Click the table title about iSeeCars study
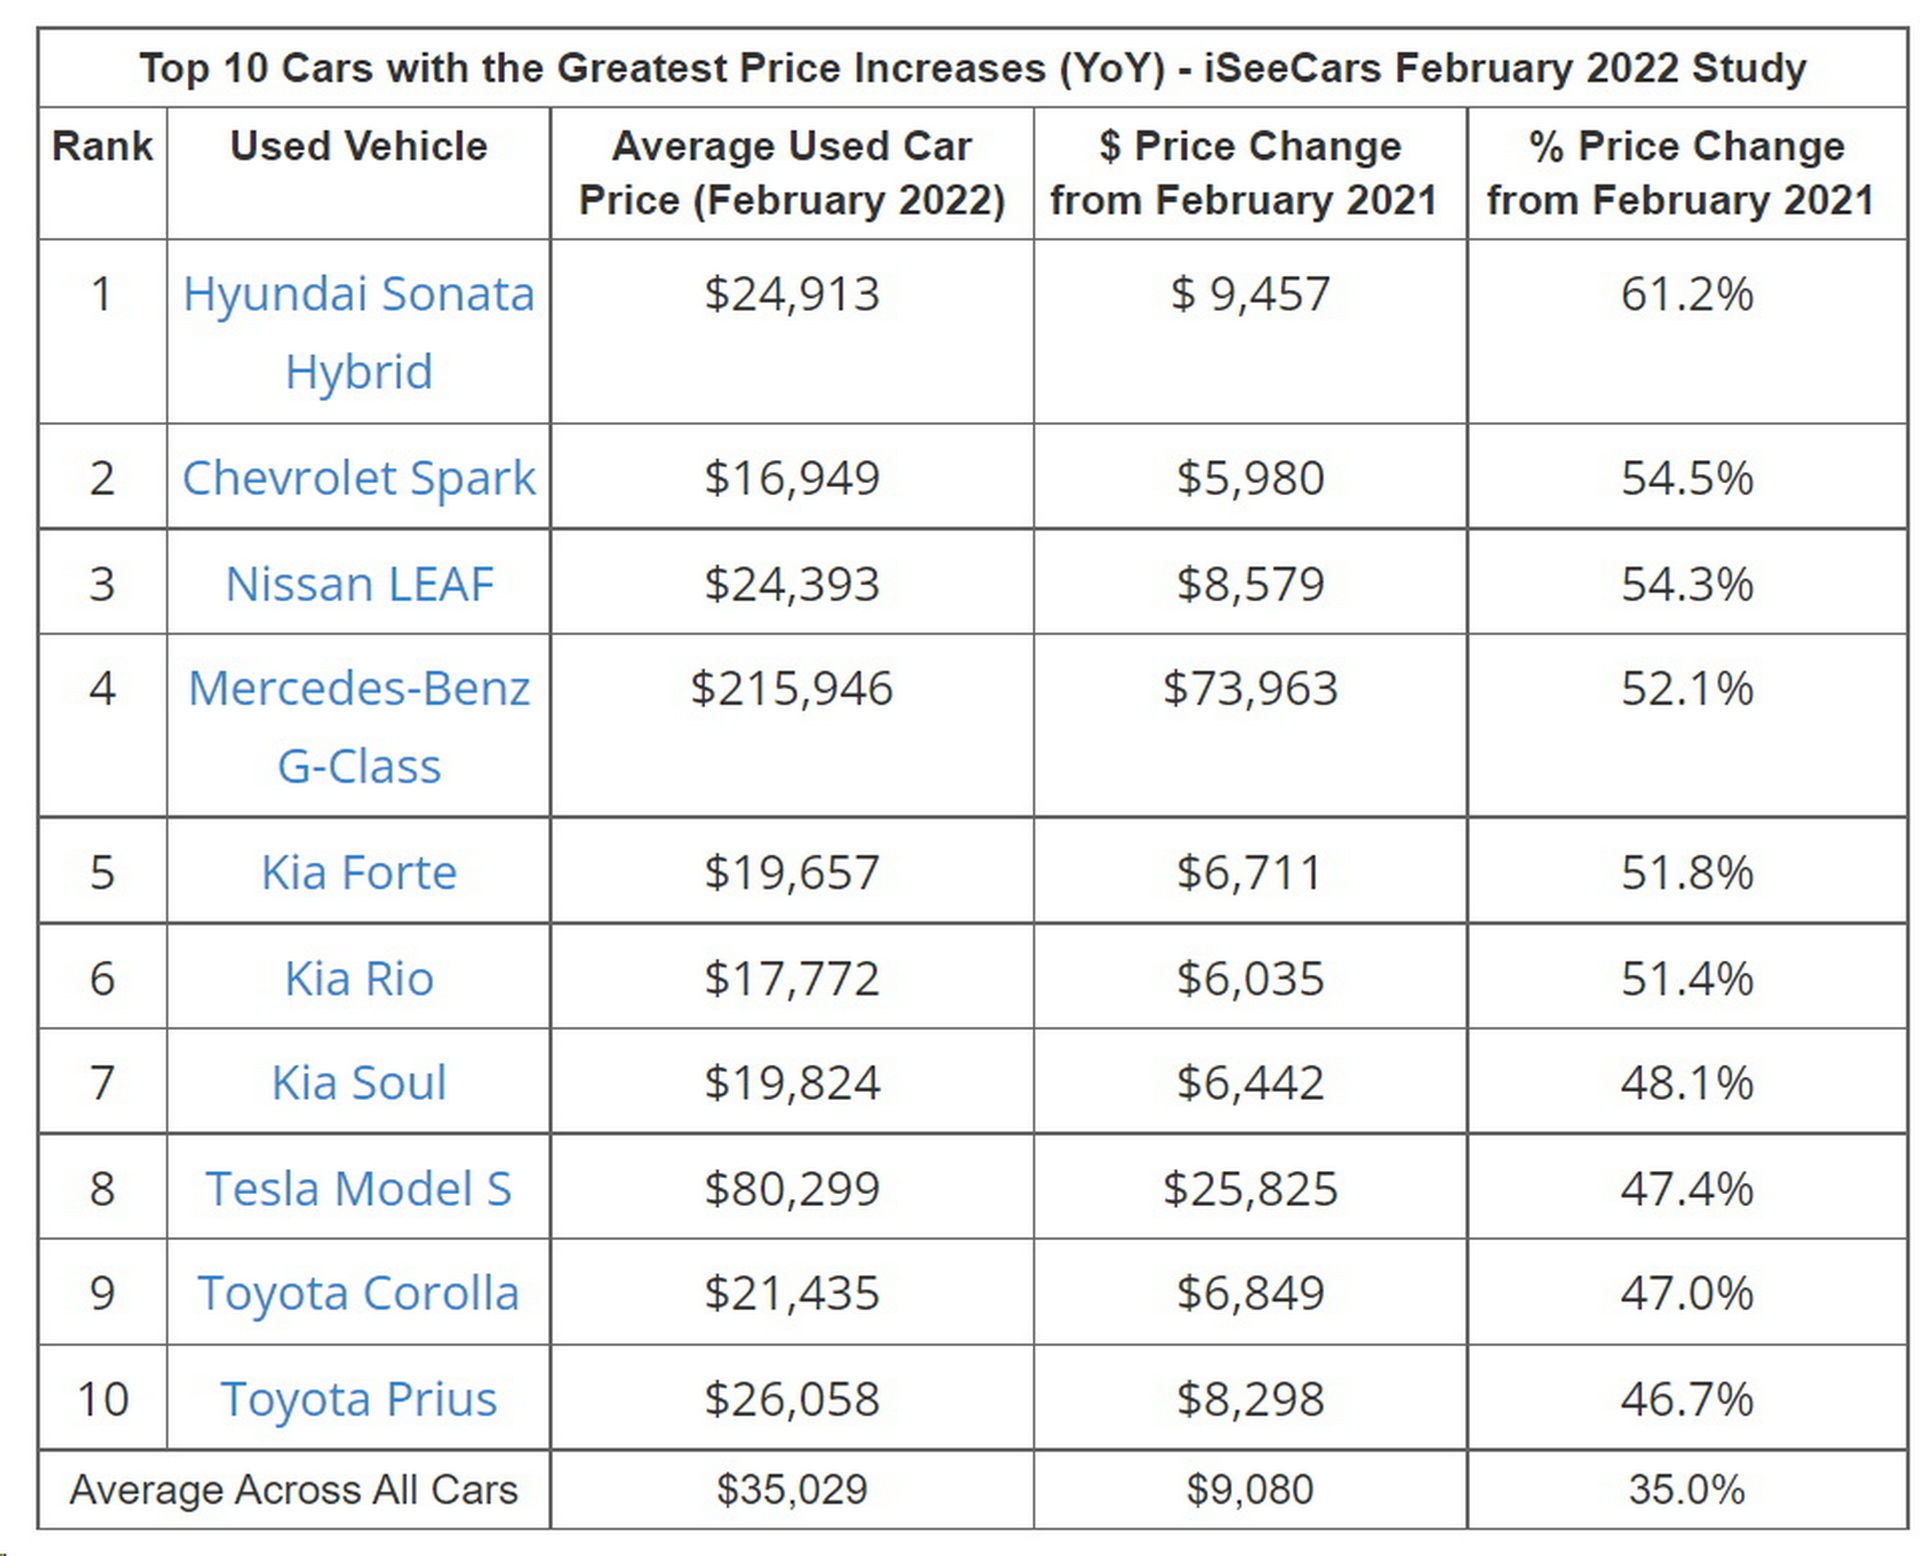 click(972, 68)
